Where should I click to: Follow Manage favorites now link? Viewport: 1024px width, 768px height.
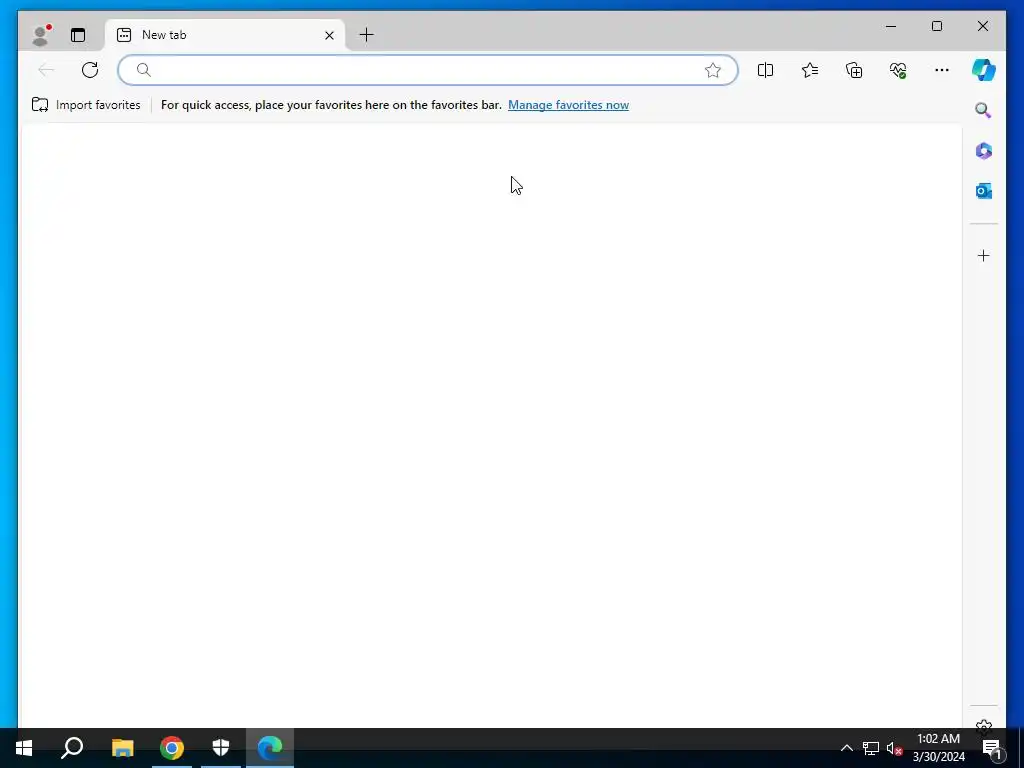click(568, 105)
